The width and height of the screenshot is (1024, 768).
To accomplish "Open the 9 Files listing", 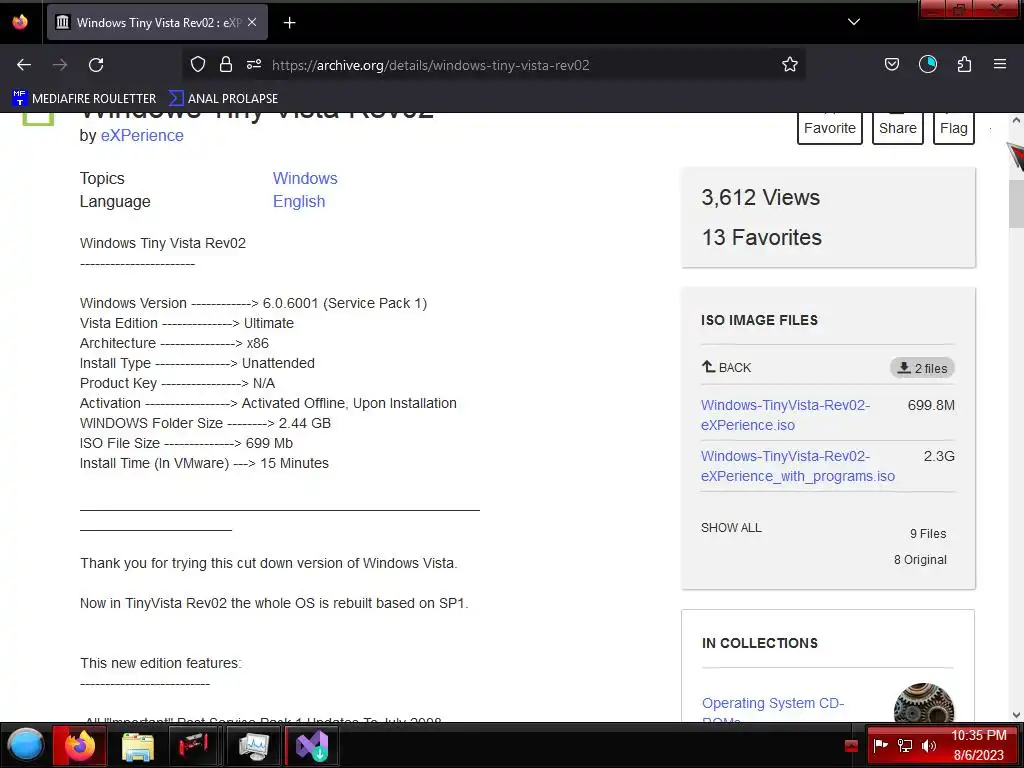I will tap(928, 534).
